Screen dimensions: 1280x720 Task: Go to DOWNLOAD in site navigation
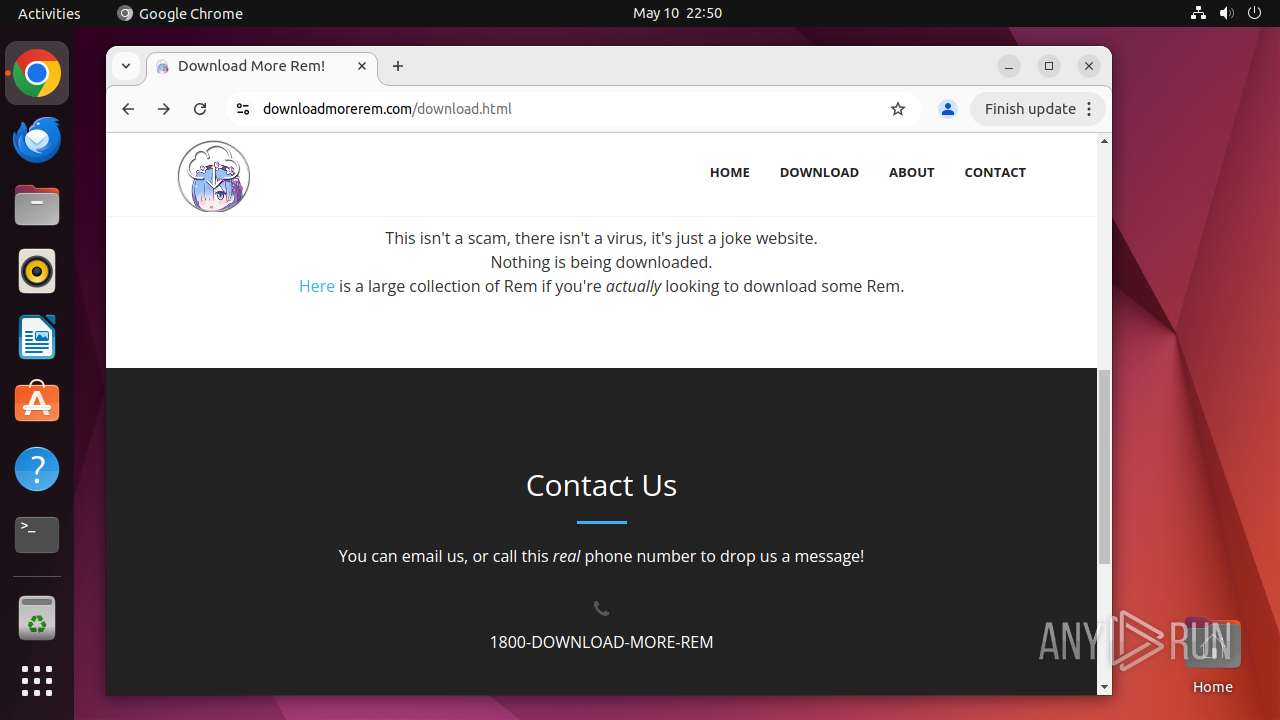819,172
